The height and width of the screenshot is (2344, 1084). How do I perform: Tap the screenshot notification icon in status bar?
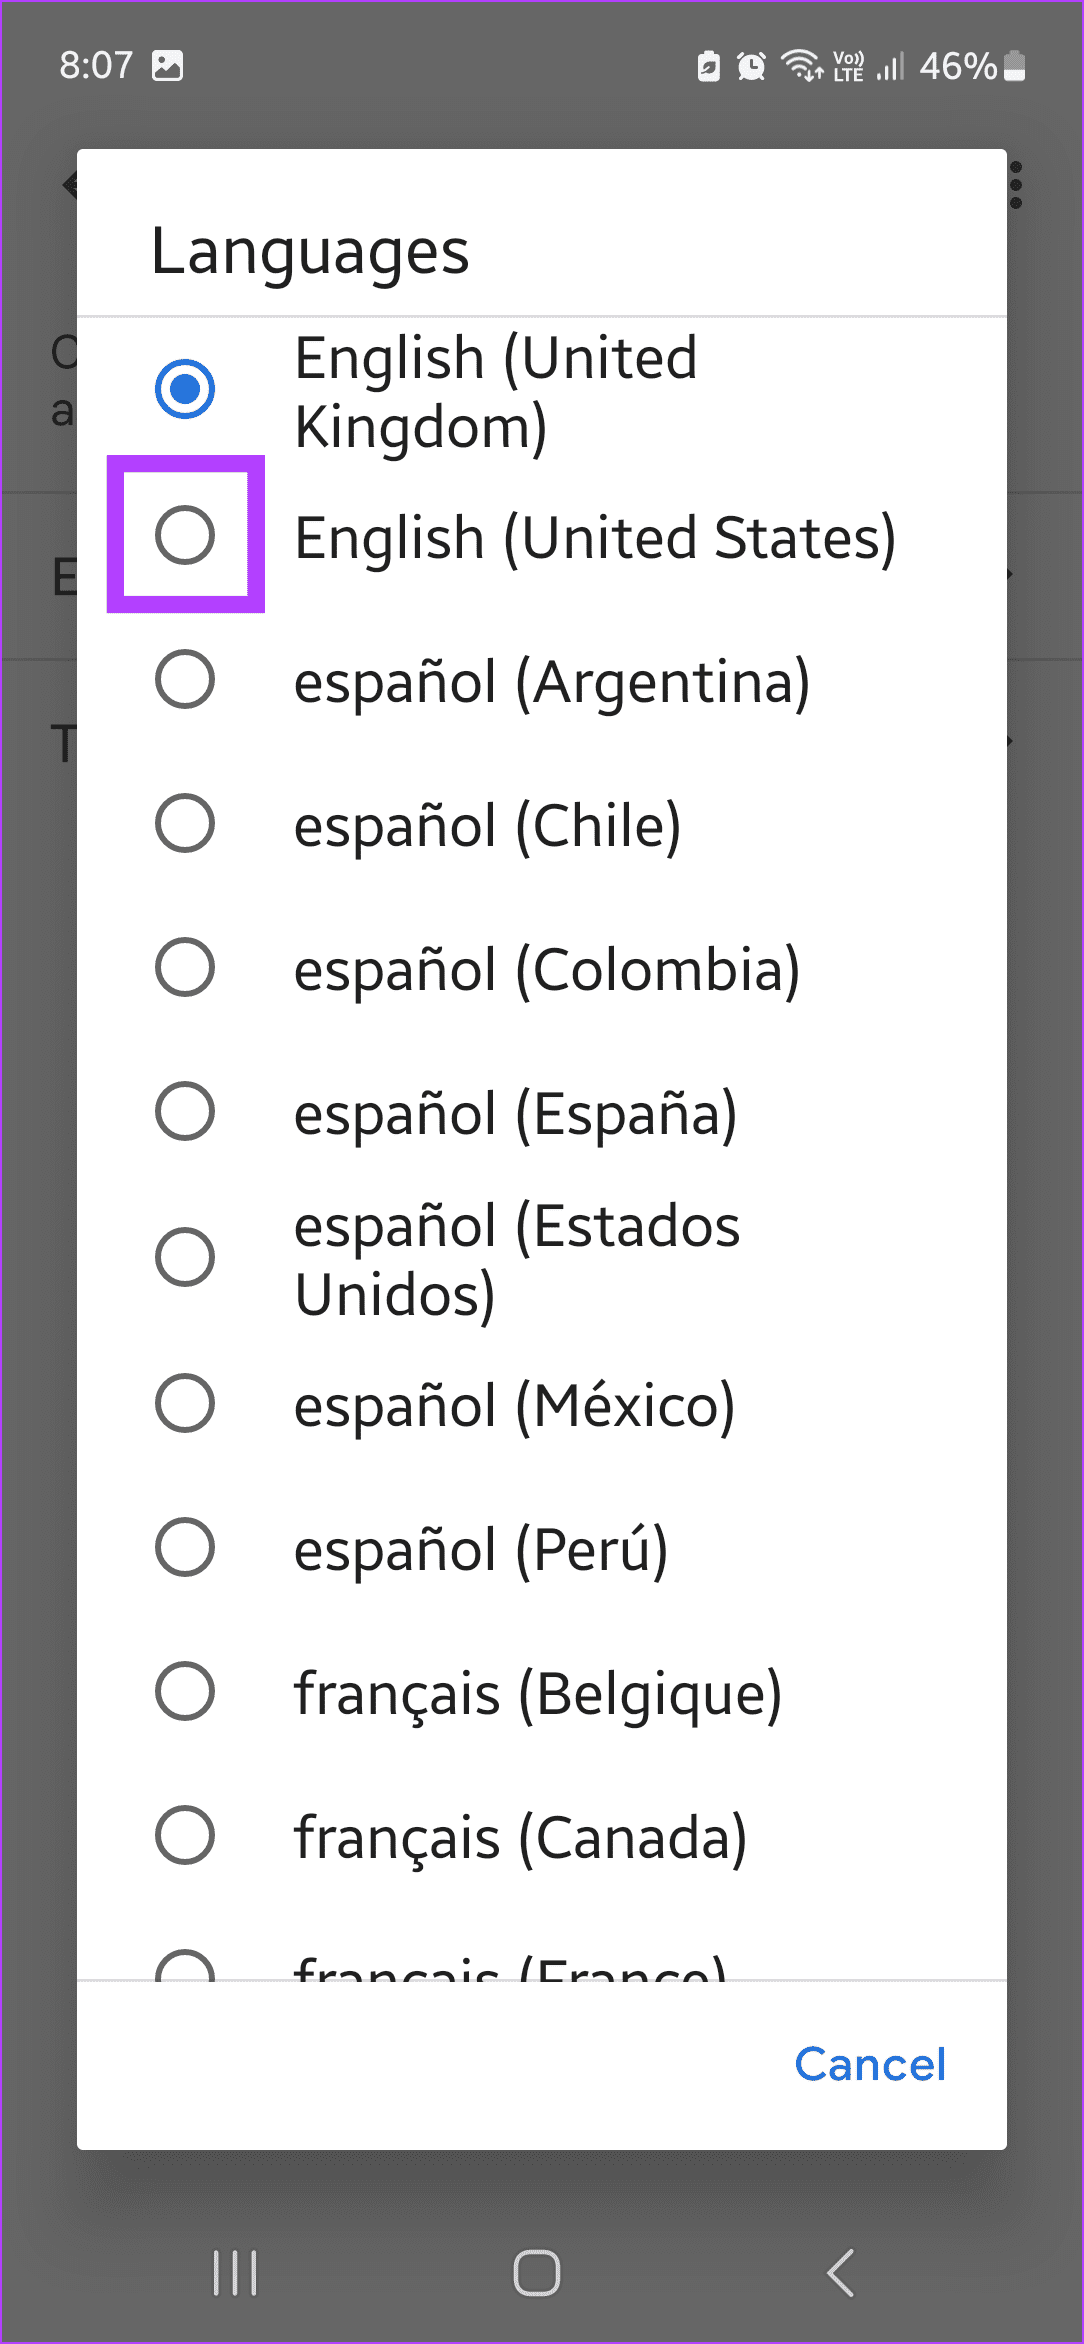[168, 64]
